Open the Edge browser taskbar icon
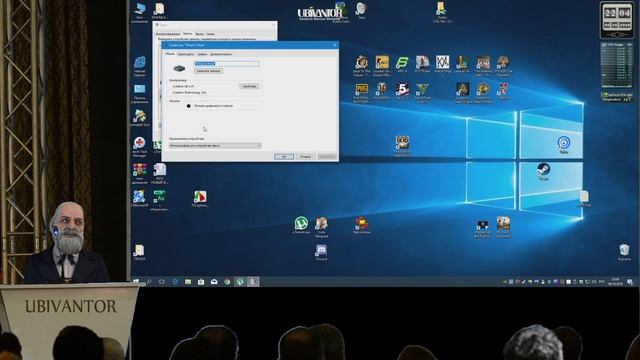The width and height of the screenshot is (640, 360). tap(175, 282)
